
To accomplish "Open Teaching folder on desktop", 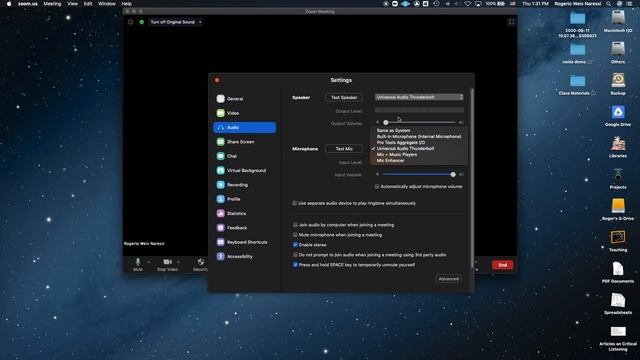I will point(618,241).
